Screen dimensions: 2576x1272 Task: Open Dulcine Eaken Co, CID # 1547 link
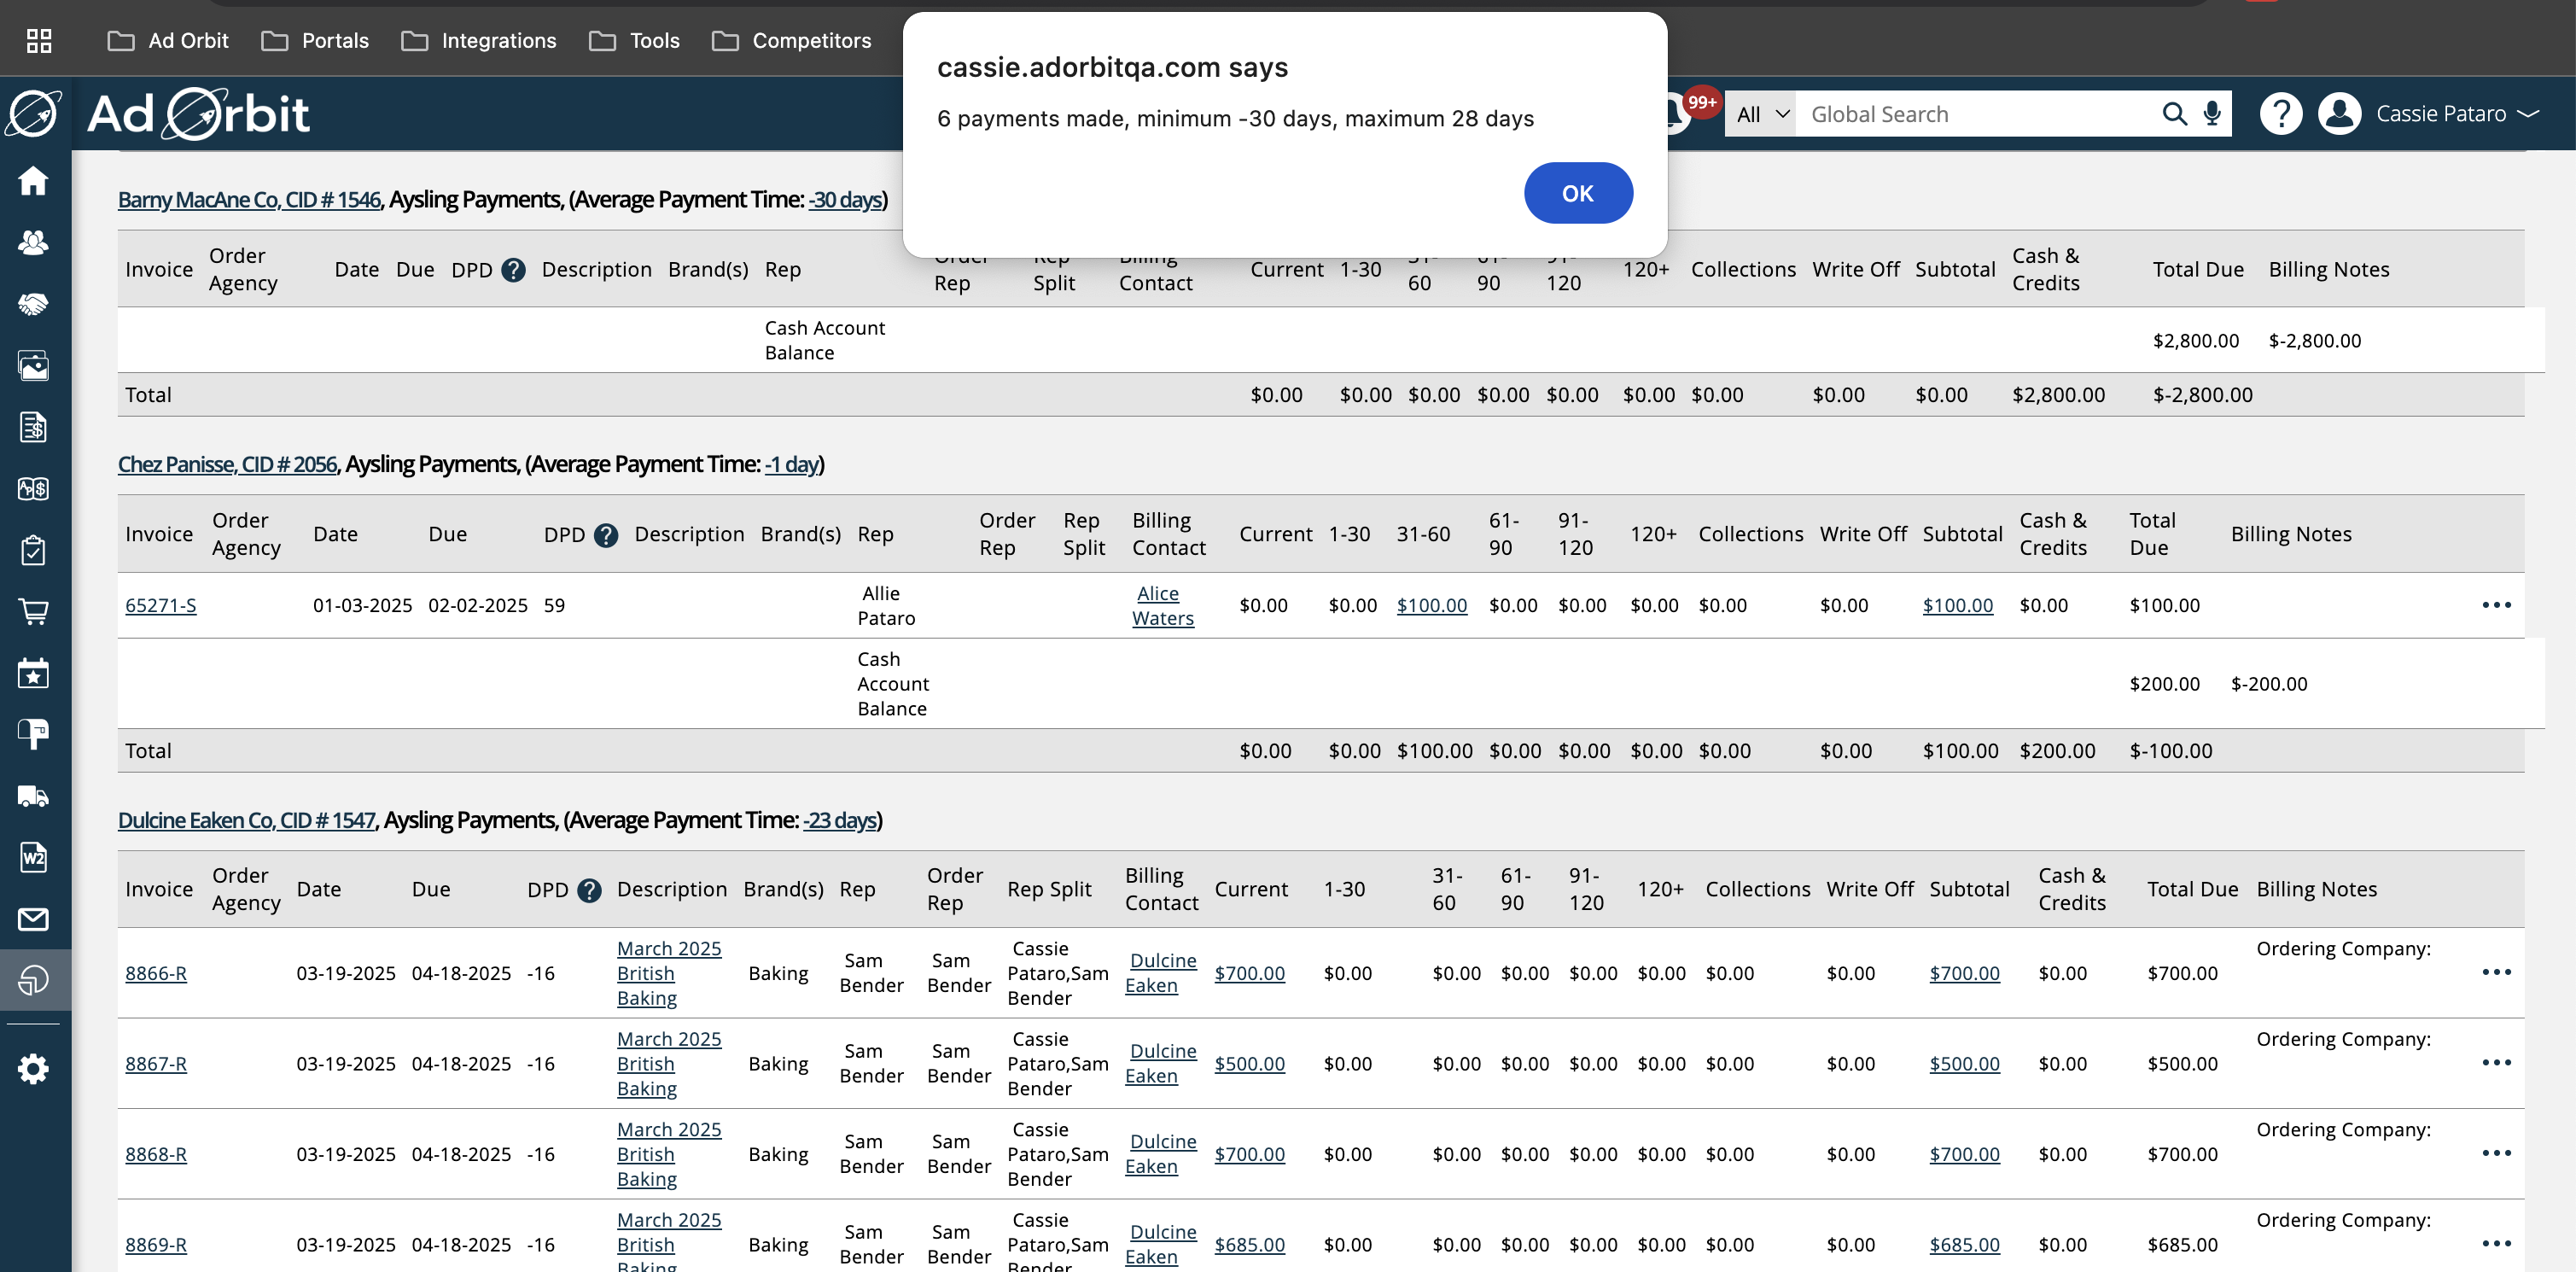pos(246,821)
